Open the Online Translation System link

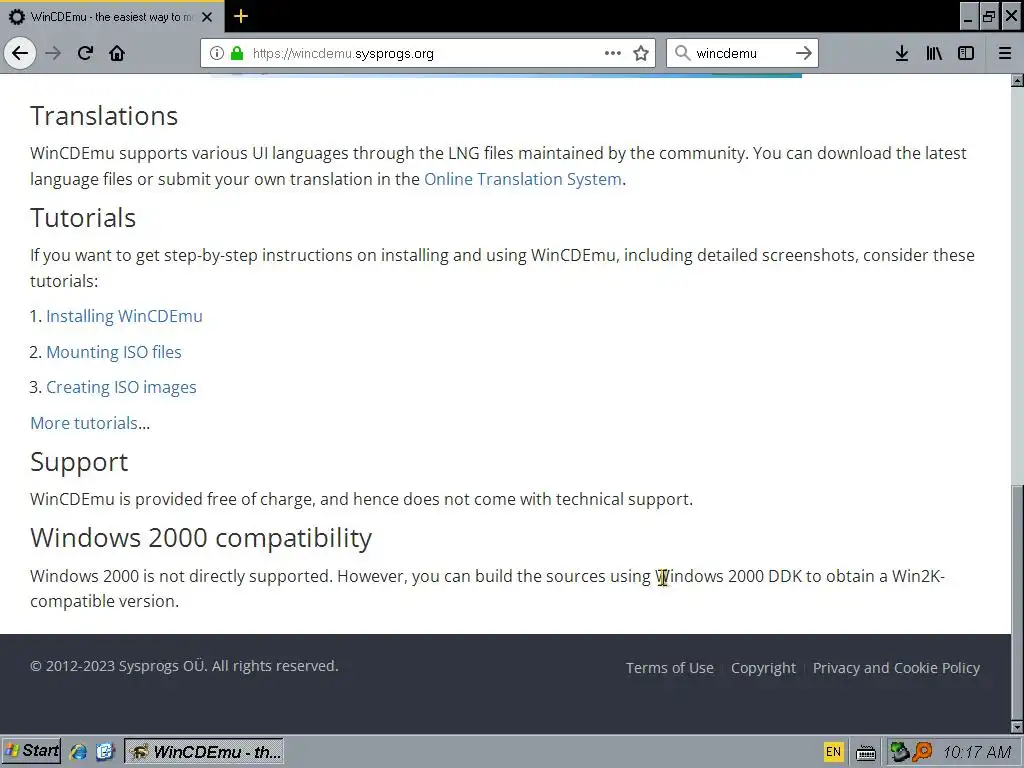522,179
